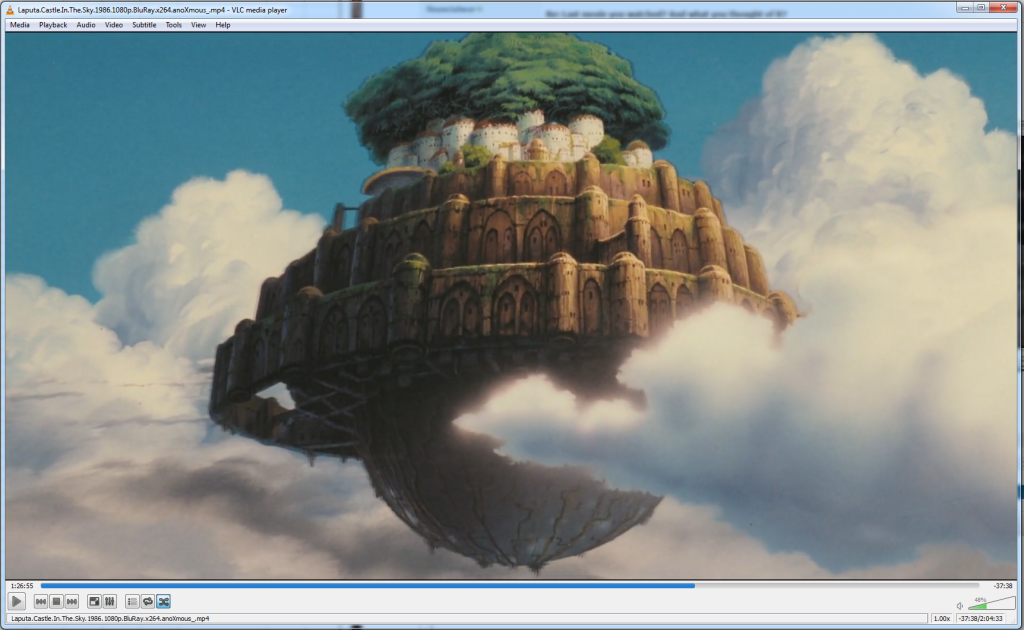
Task: Open the Playback menu
Action: (53, 25)
